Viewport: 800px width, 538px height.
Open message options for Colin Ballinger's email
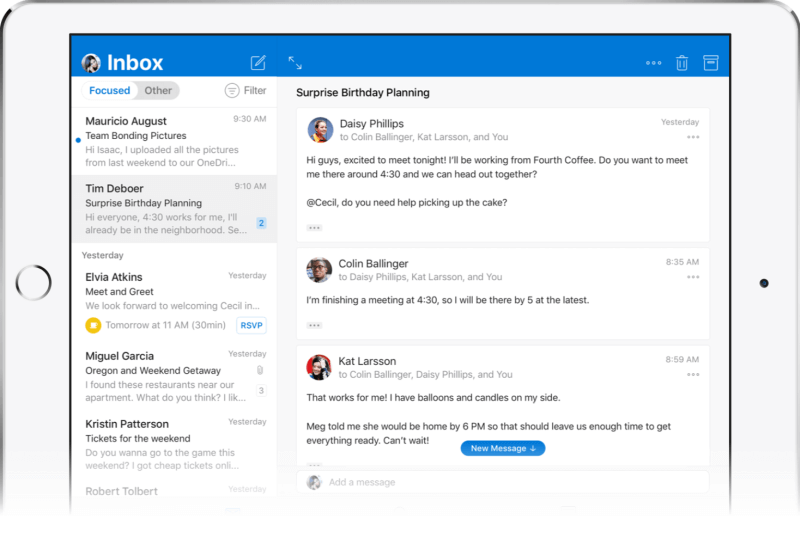coord(693,277)
